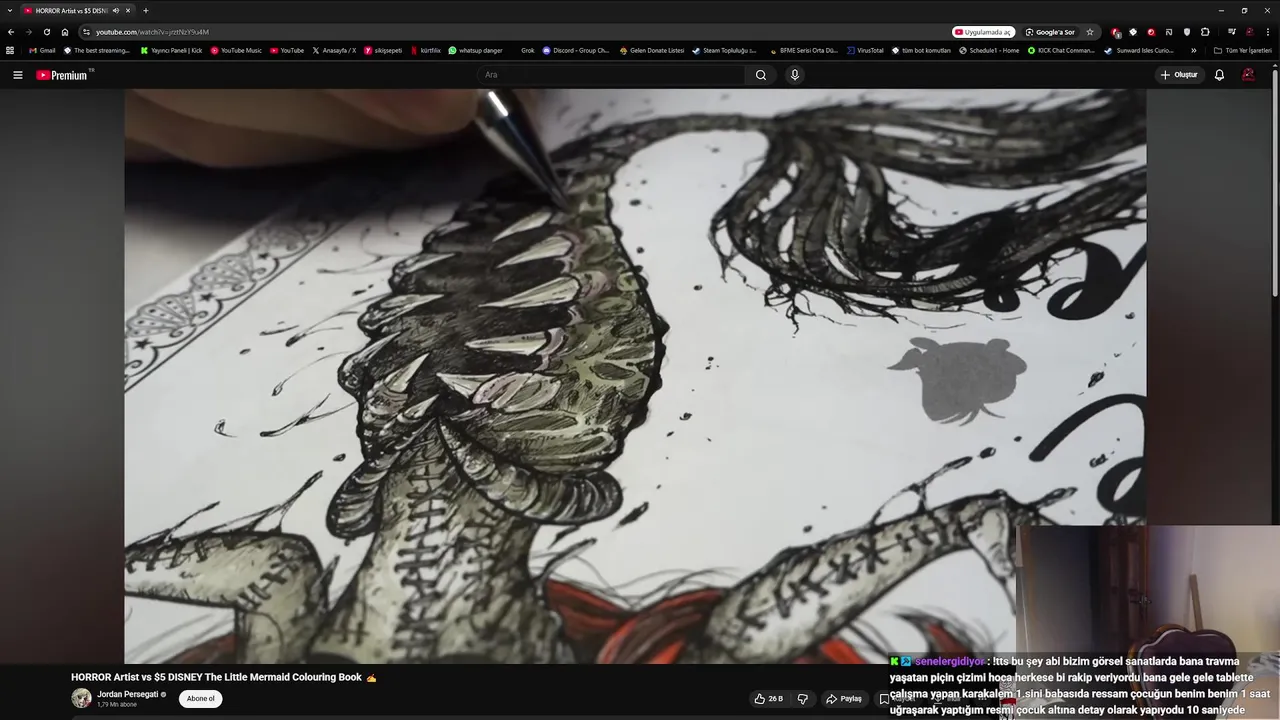
Task: Open the YouTube hamburger guide menu
Action: (17, 75)
